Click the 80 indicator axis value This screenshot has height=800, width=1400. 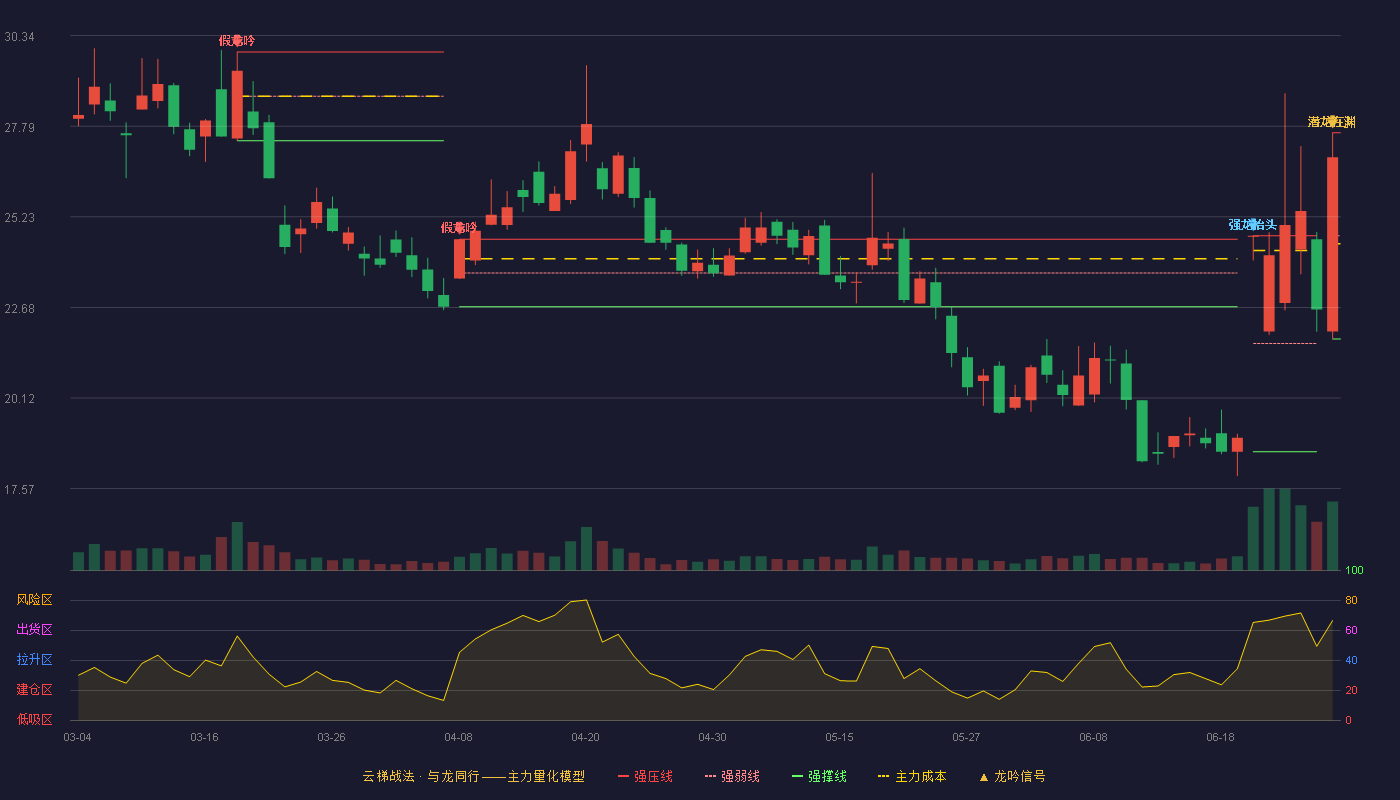[x=1351, y=600]
